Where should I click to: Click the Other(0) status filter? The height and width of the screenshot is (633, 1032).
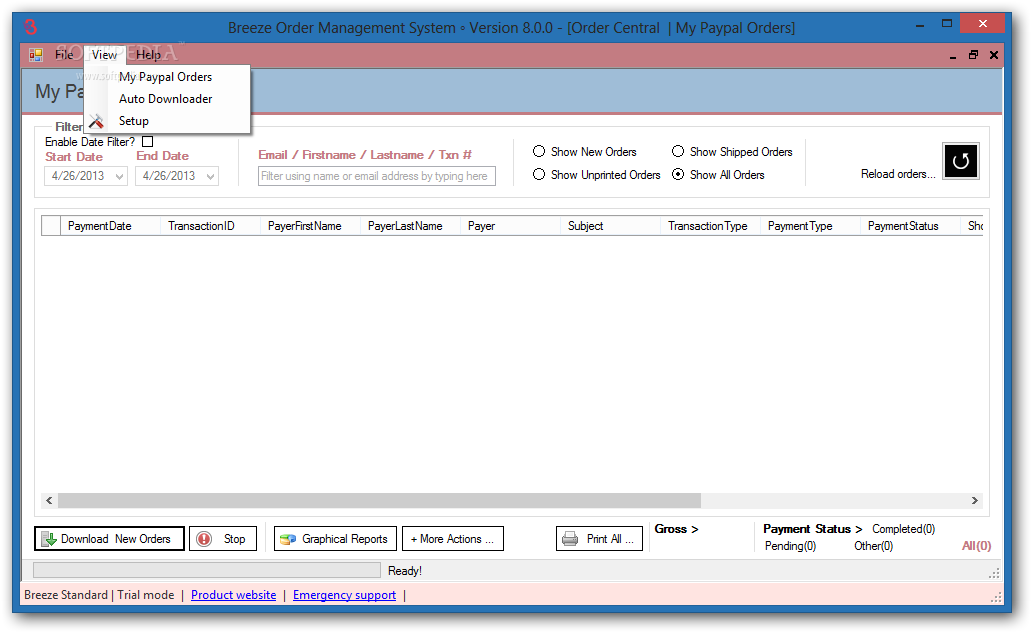tap(873, 546)
